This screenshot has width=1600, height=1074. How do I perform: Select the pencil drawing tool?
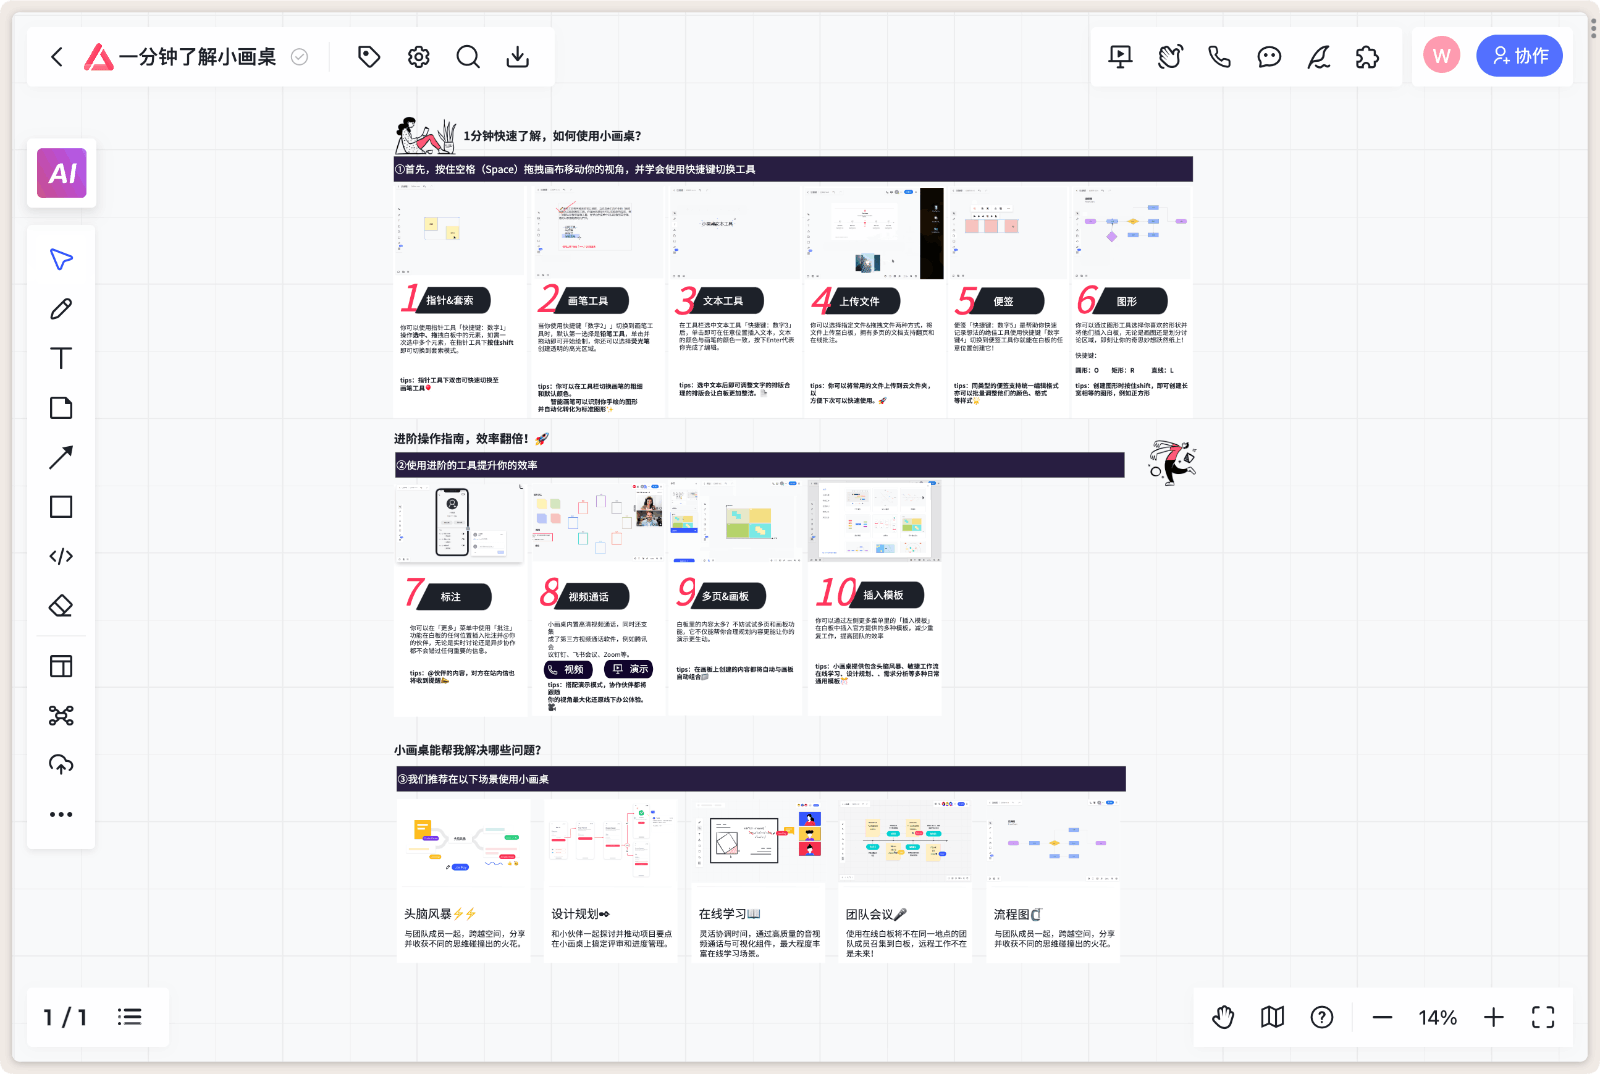tap(61, 309)
